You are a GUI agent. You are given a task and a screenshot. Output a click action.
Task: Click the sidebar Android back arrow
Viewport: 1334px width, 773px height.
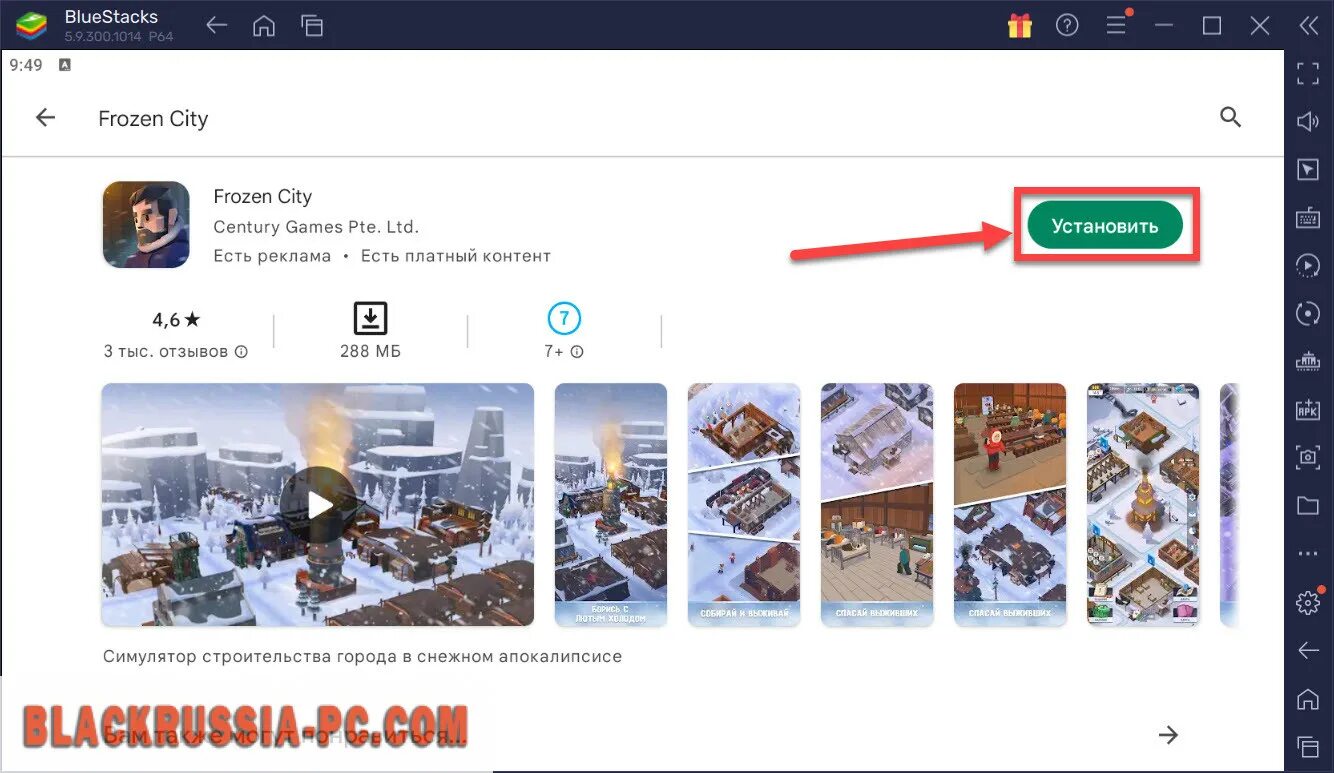point(1308,651)
